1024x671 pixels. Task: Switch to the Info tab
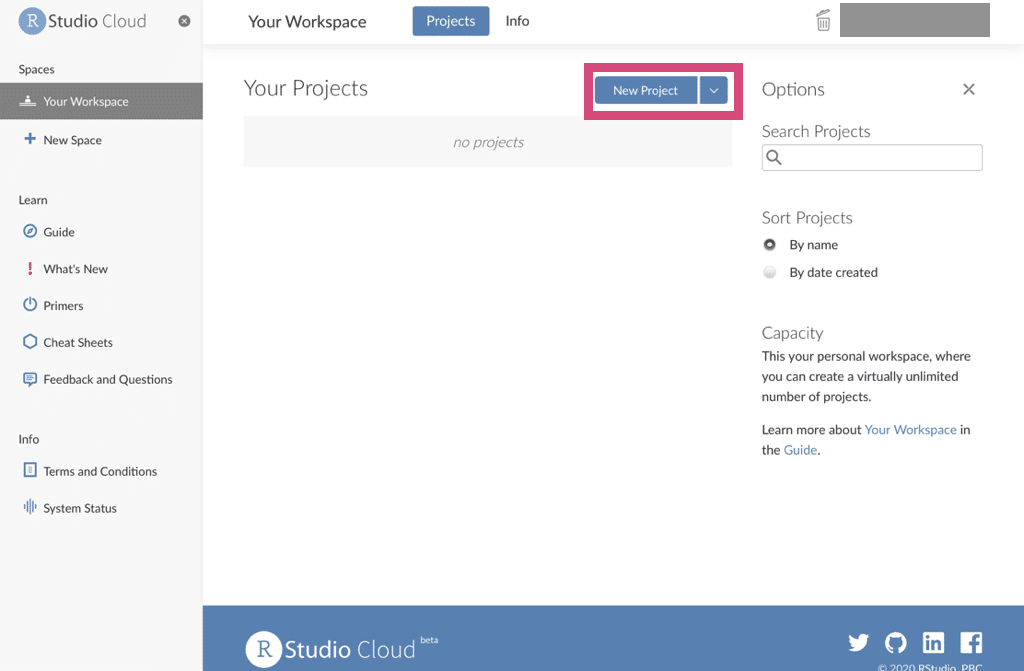pyautogui.click(x=517, y=21)
